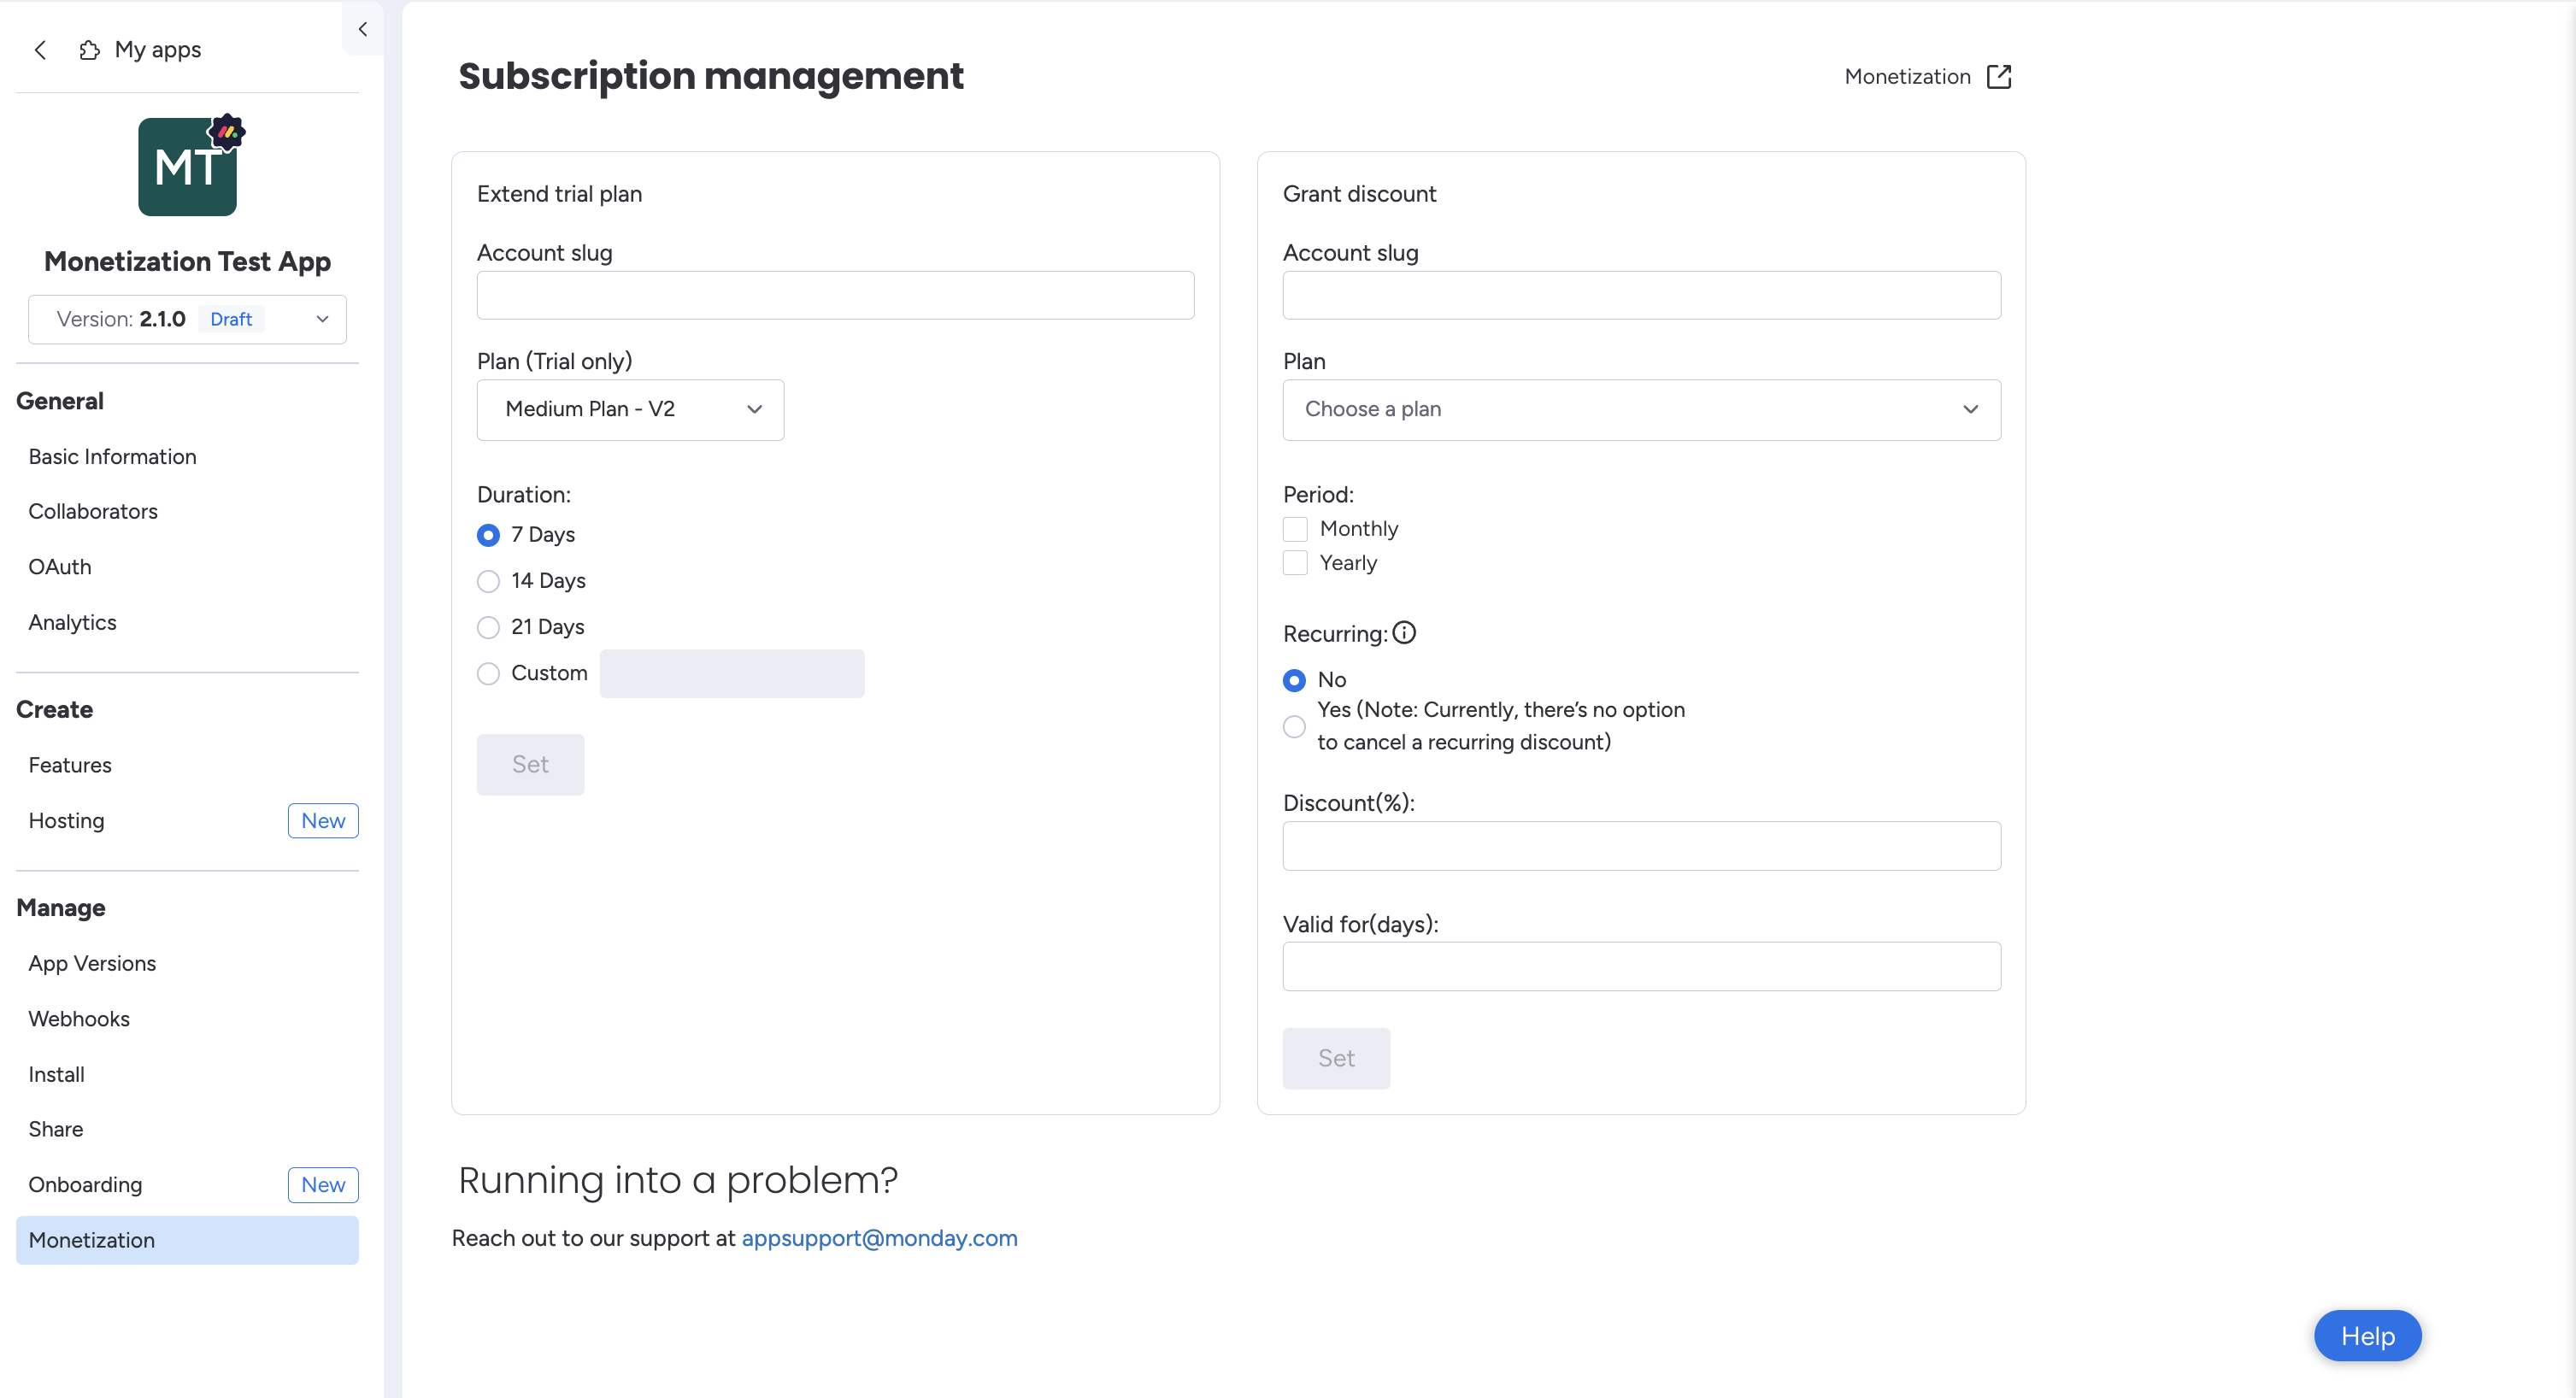
Task: Click the My apps puzzle icon
Action: [89, 50]
